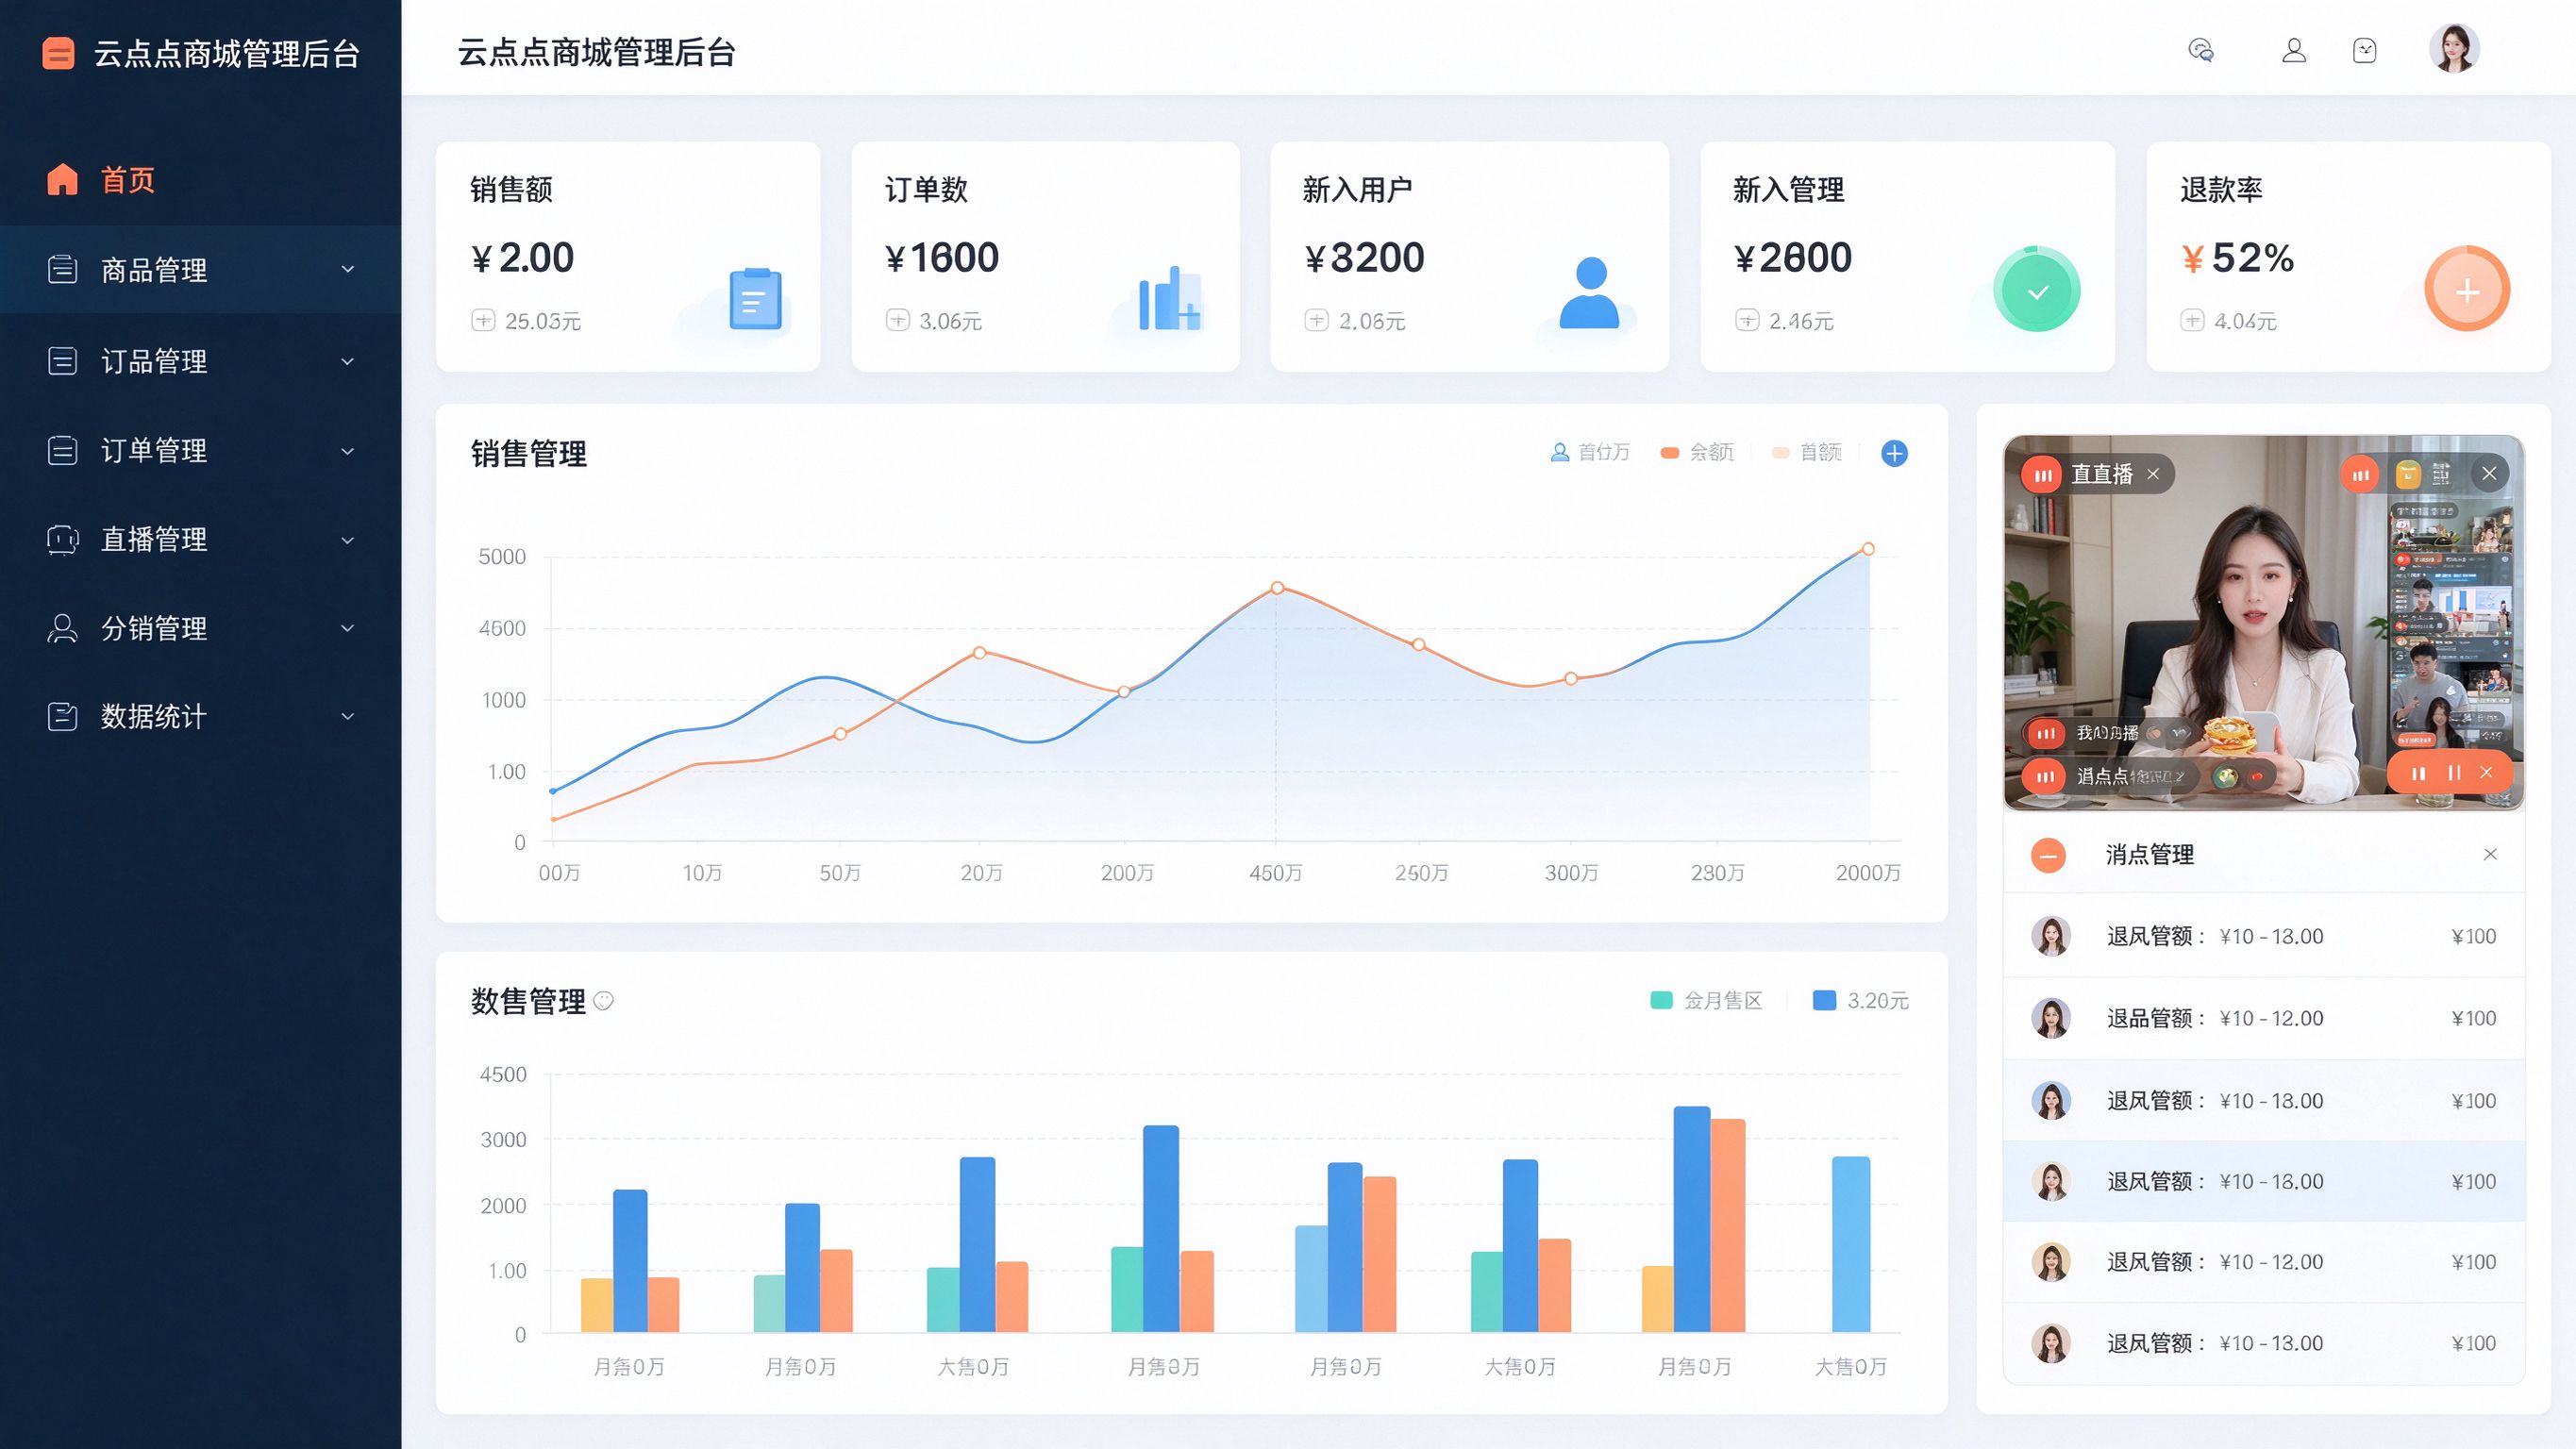The width and height of the screenshot is (2576, 1449).
Task: Select 450万 data point on line chart
Action: click(x=1277, y=588)
